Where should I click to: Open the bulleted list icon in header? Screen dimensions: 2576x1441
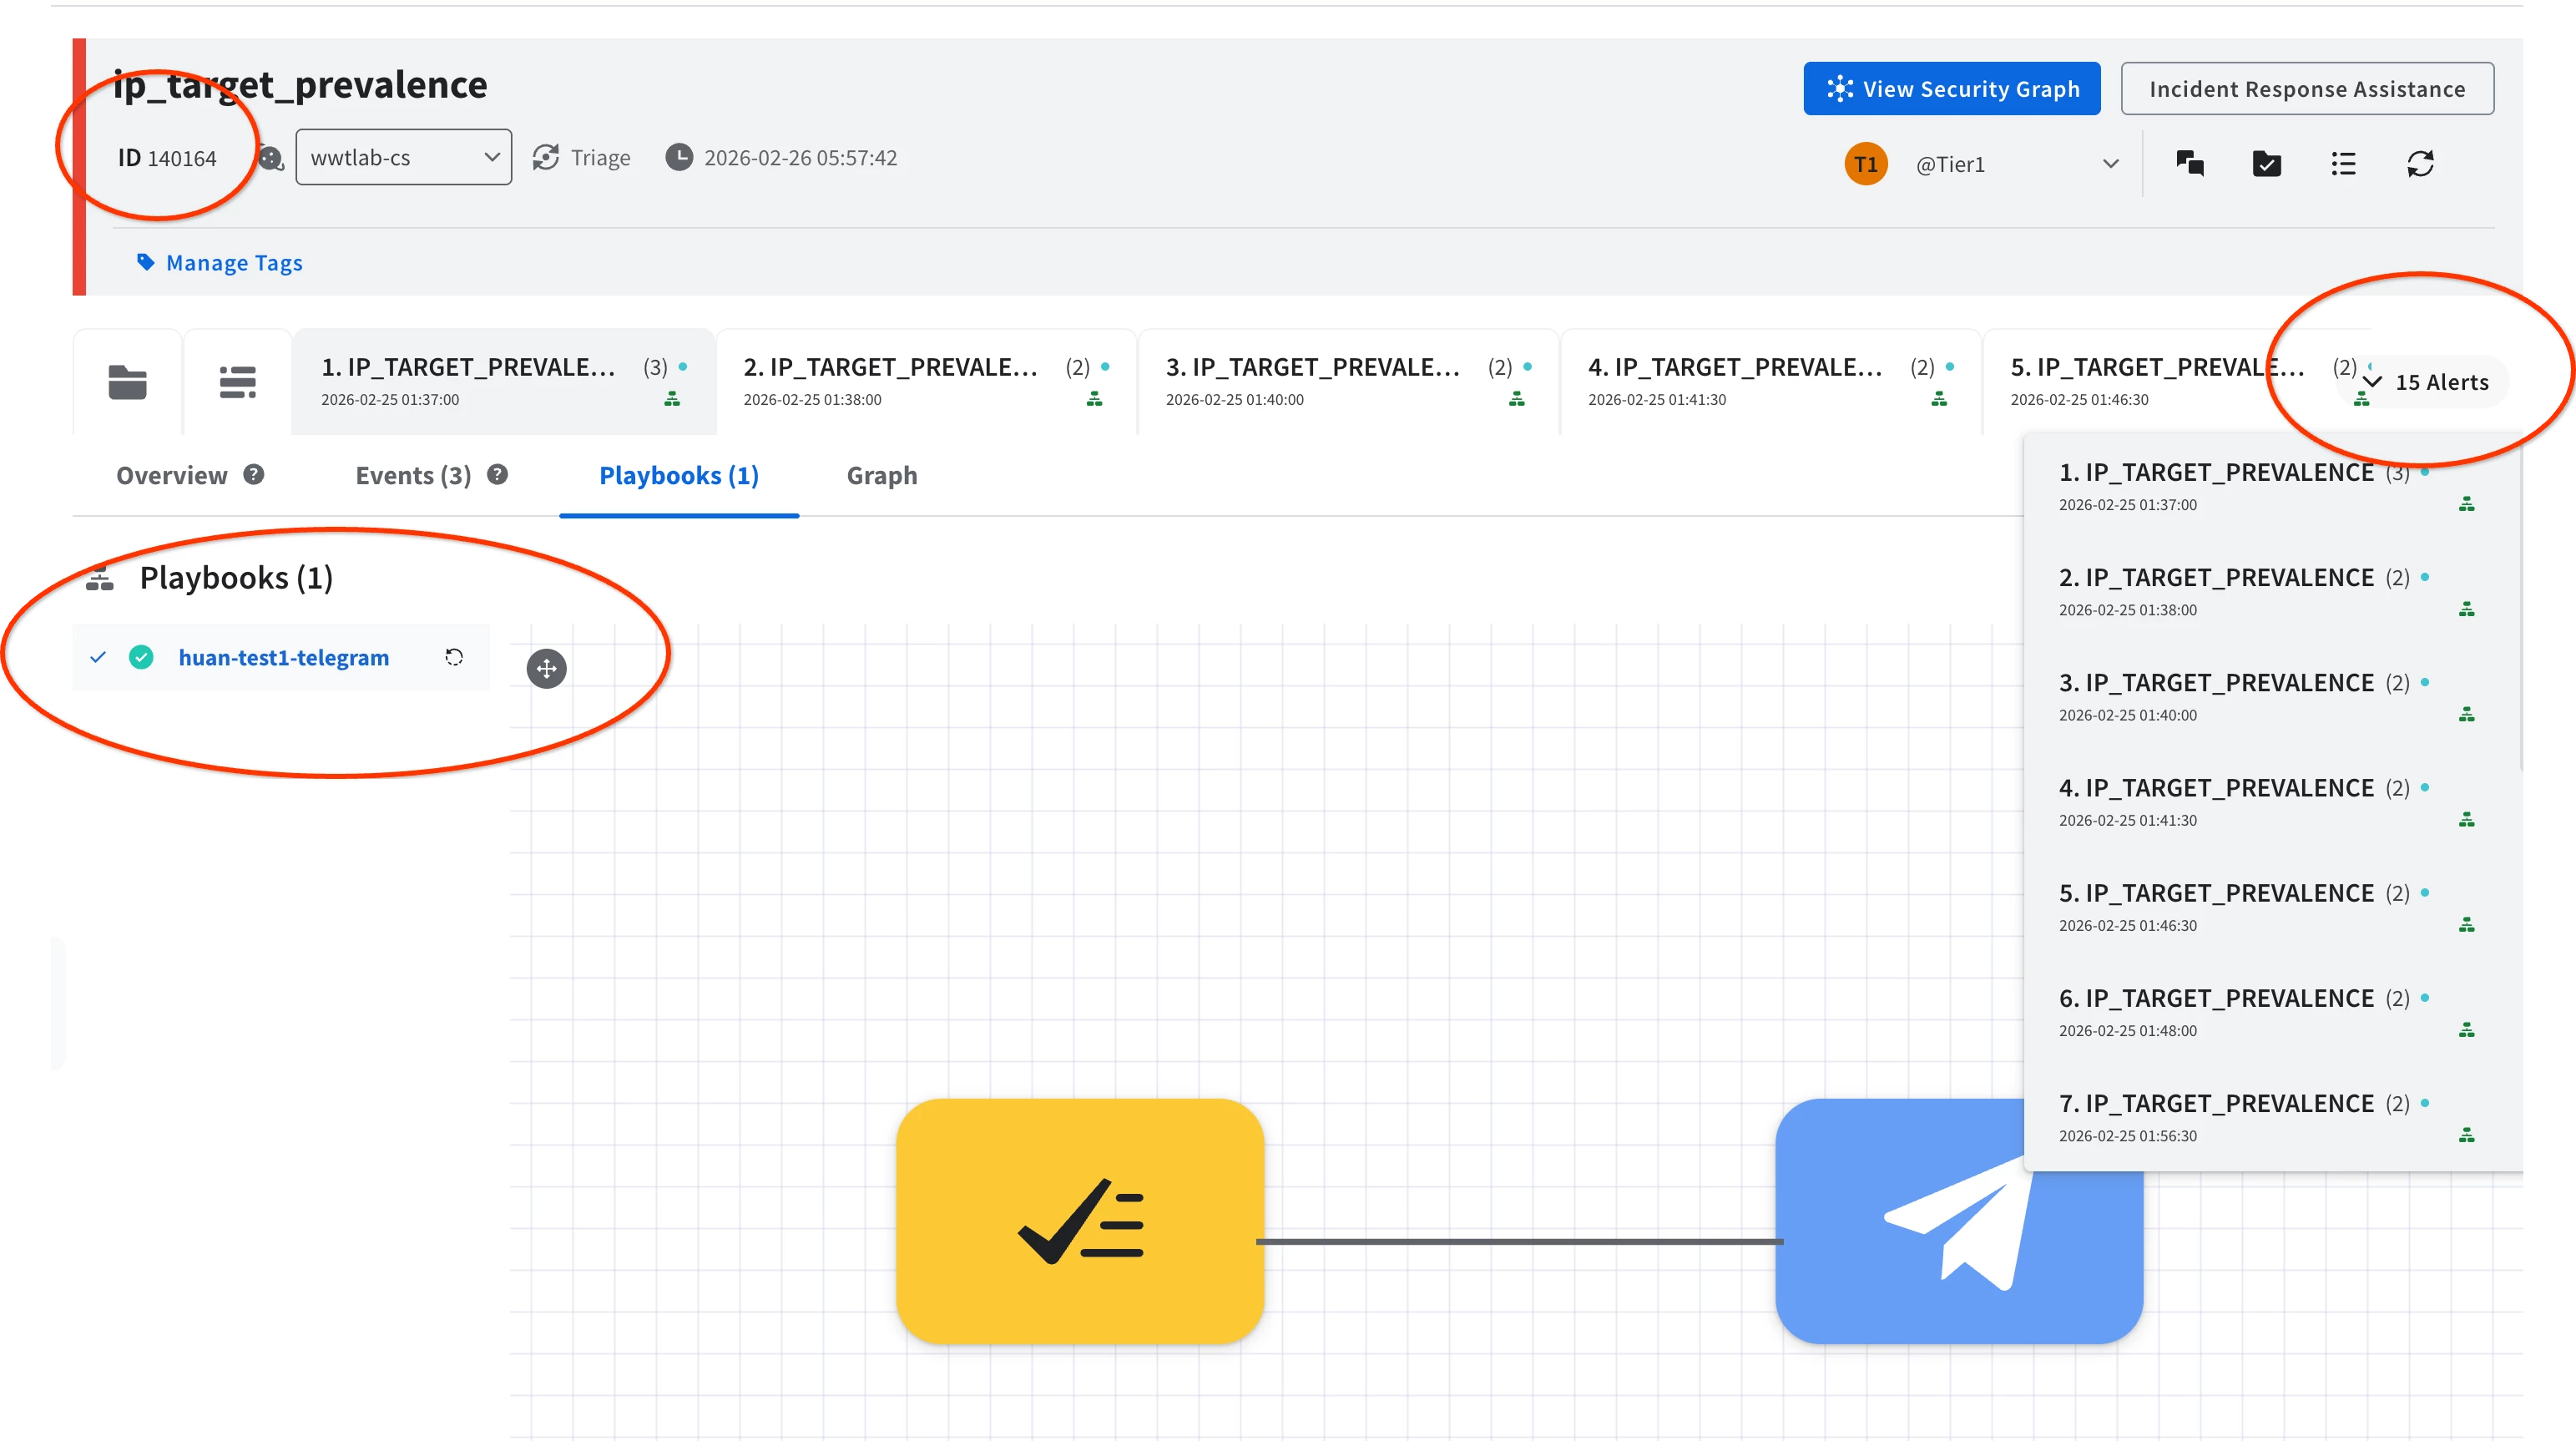[x=2343, y=163]
